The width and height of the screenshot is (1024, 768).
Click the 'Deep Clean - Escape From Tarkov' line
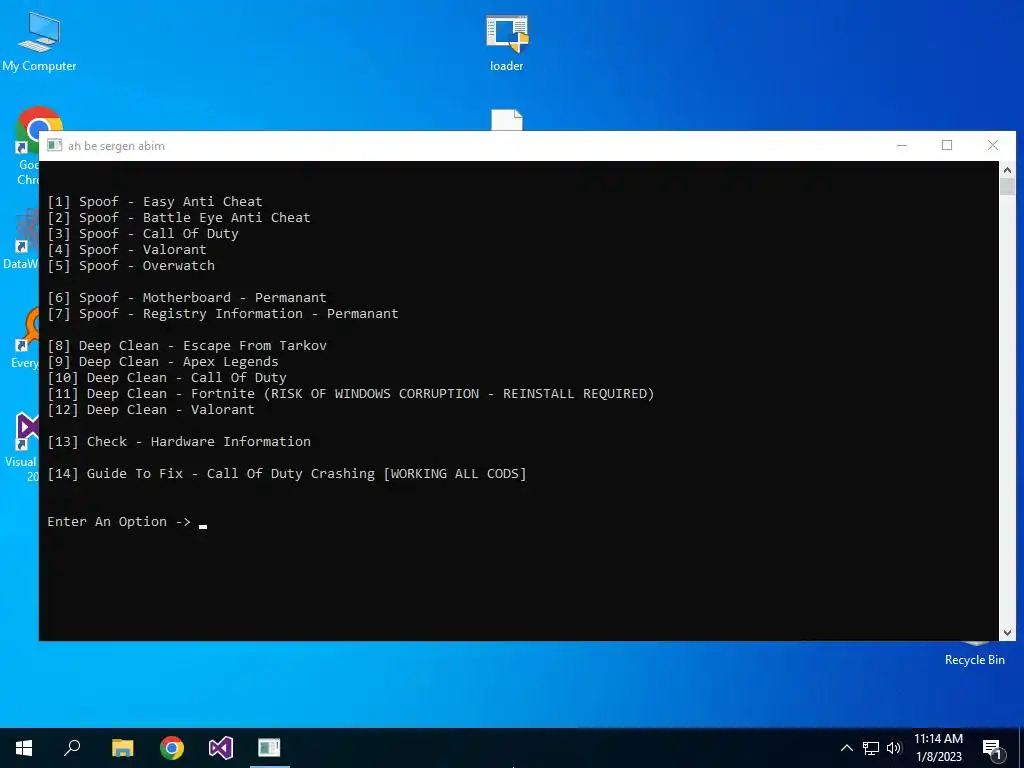point(187,345)
